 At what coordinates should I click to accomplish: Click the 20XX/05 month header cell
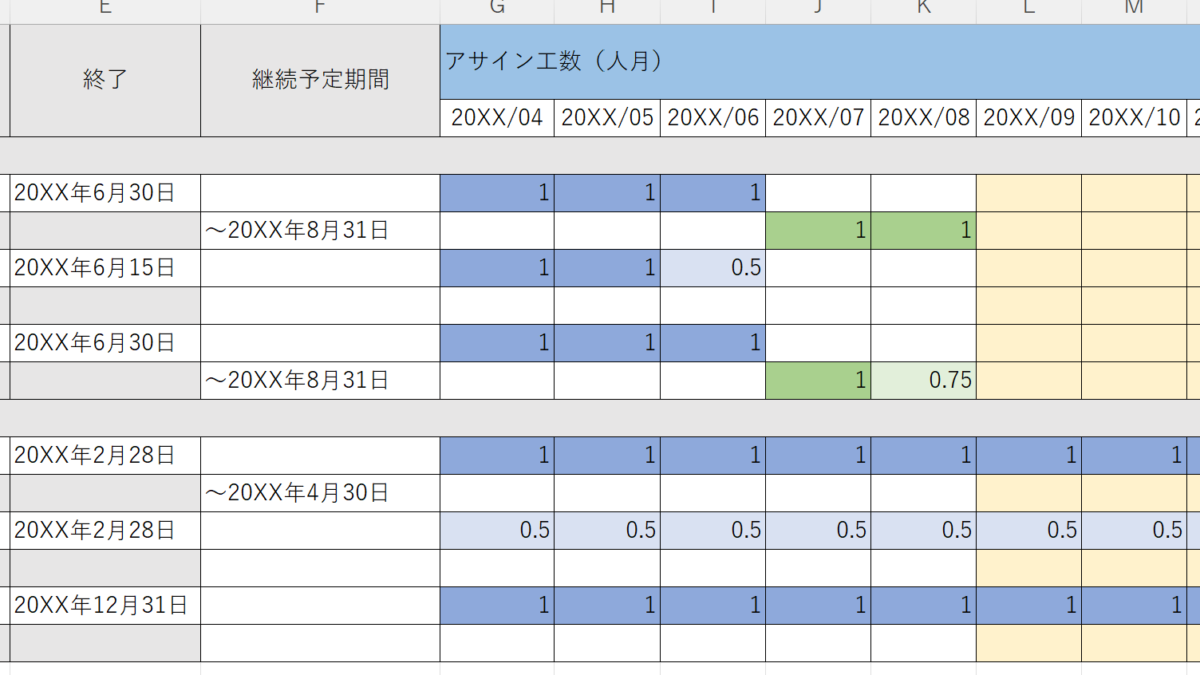(x=607, y=118)
